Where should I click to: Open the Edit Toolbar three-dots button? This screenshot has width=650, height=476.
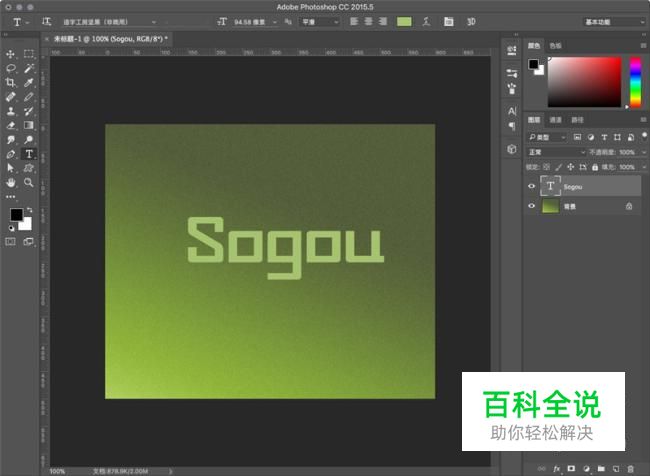pos(10,197)
